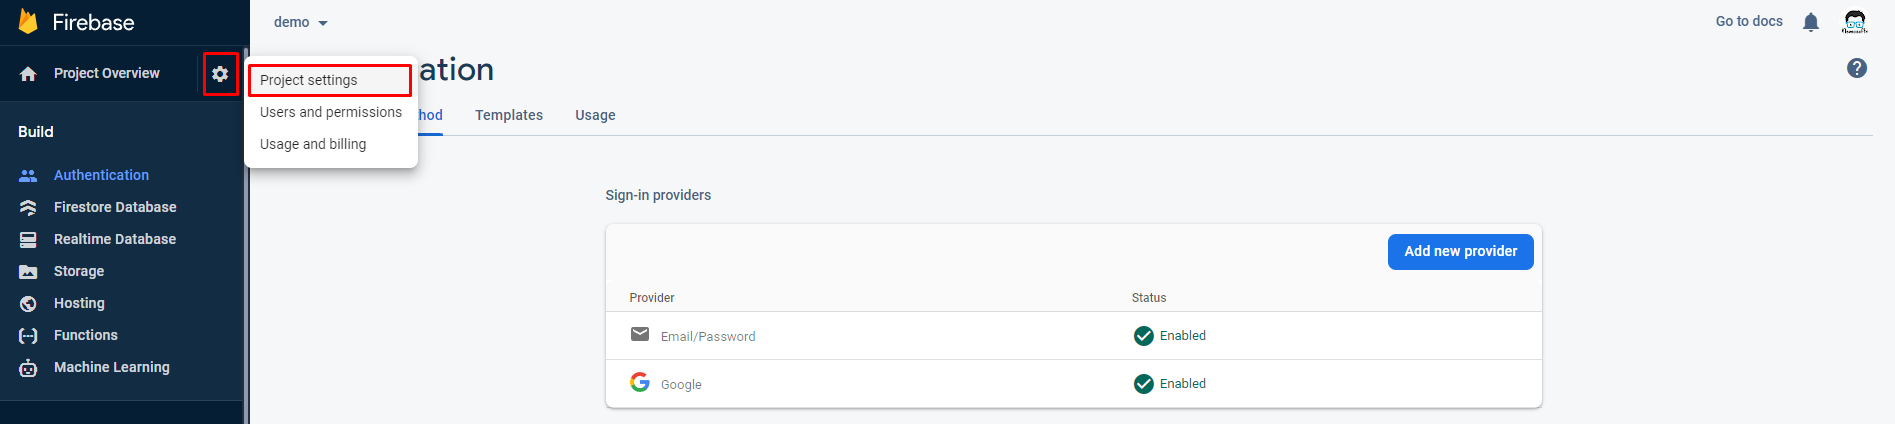
Task: Click the Machine Learning robot icon
Action: (x=28, y=368)
